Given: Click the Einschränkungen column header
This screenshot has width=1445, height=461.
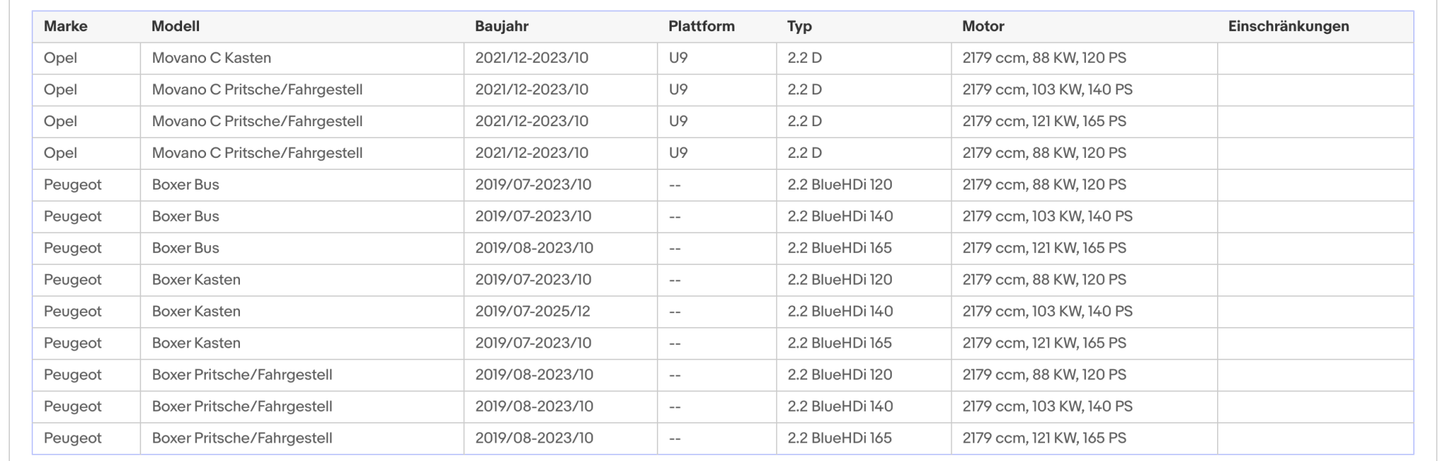Looking at the screenshot, I should tap(1288, 27).
